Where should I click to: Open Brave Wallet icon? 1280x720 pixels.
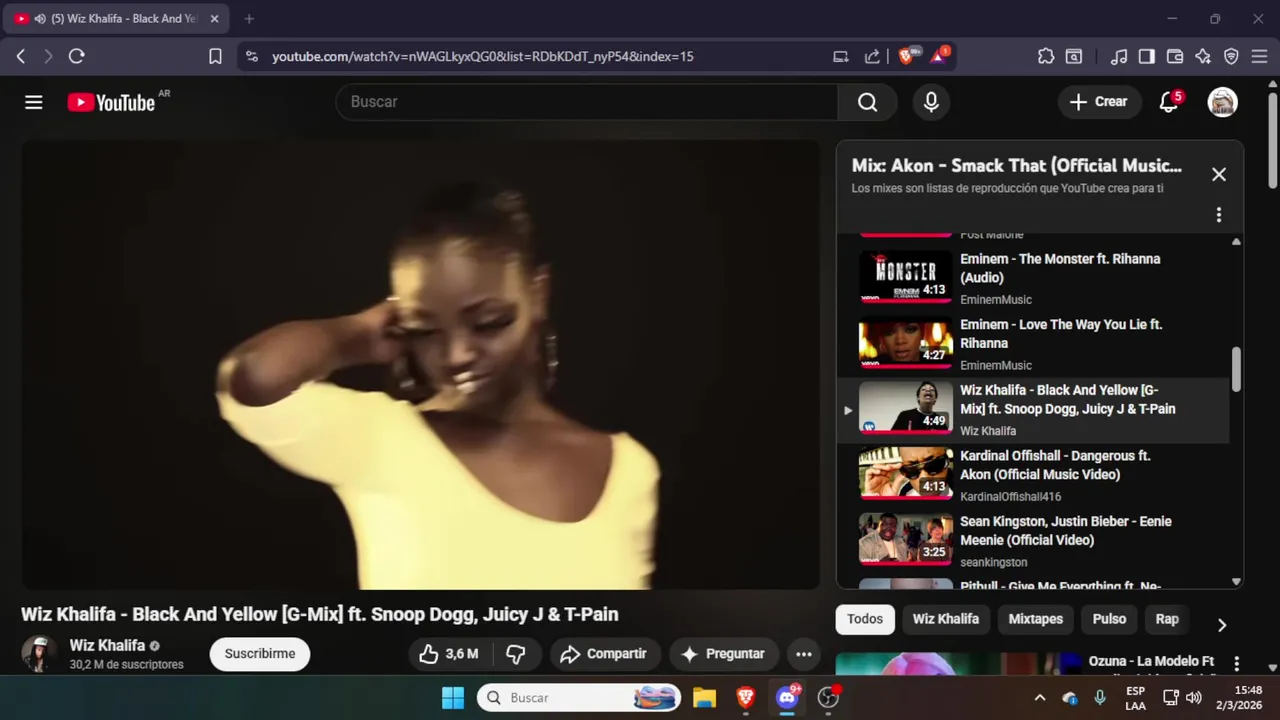(x=1175, y=57)
